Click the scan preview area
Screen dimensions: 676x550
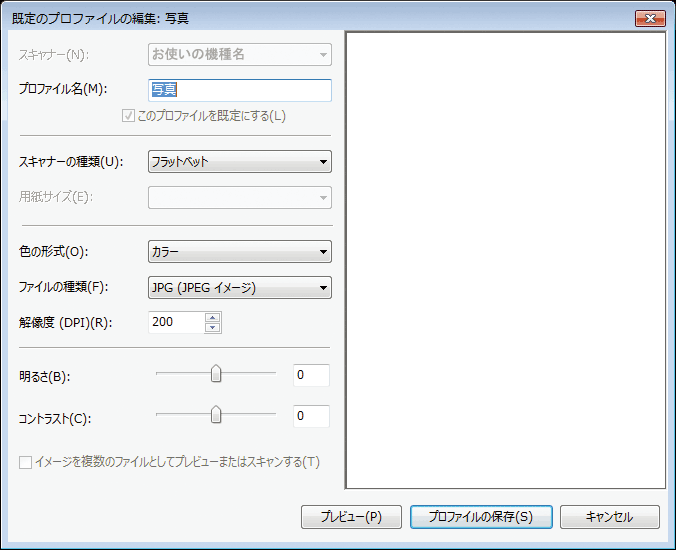[505, 260]
